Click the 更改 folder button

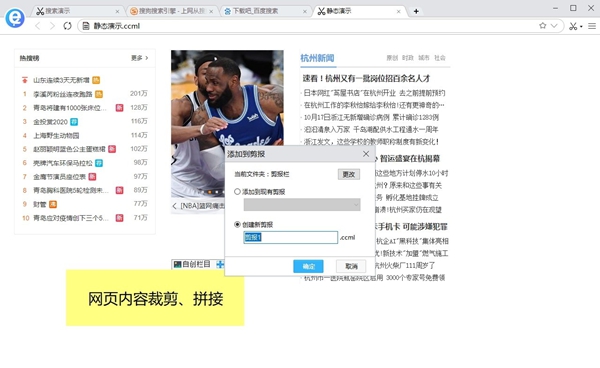[349, 174]
